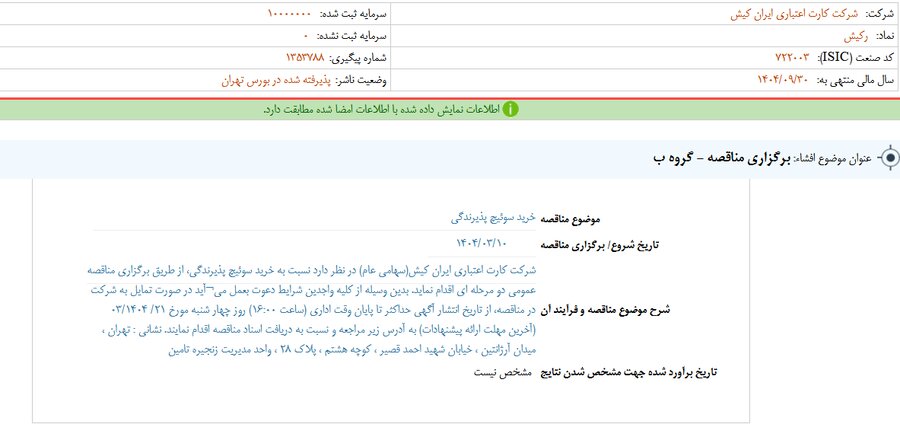Click the label نماد:

pos(884,36)
